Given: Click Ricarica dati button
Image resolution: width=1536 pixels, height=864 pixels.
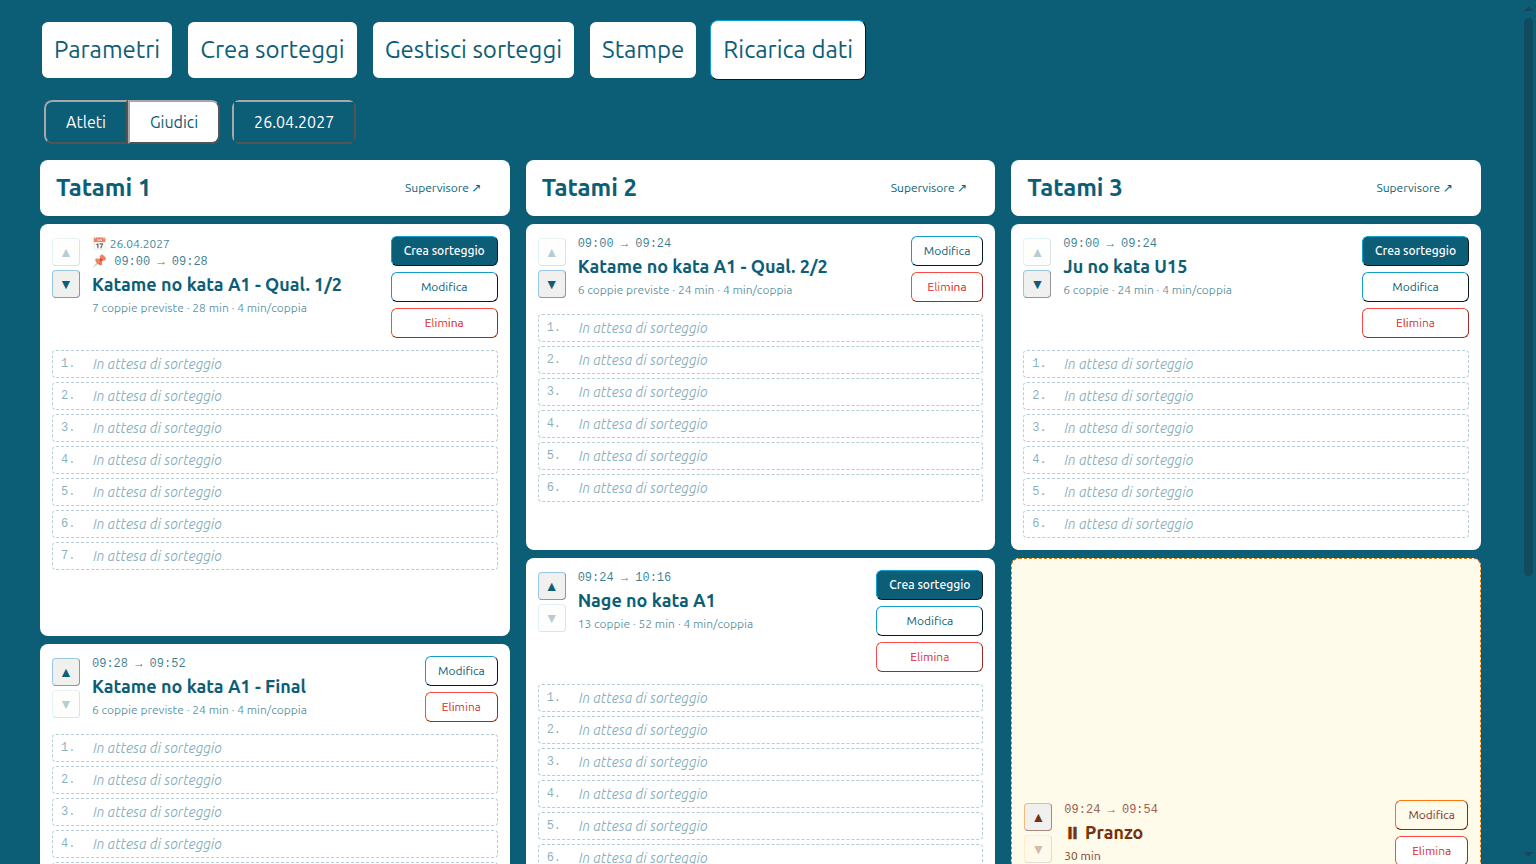Looking at the screenshot, I should pos(788,50).
